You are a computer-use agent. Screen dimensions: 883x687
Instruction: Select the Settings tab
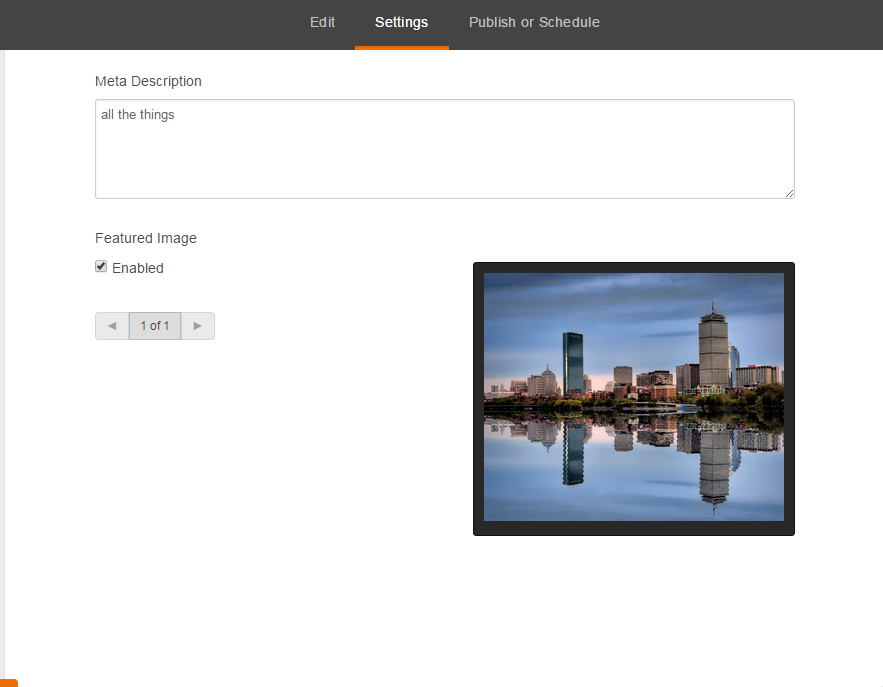401,22
